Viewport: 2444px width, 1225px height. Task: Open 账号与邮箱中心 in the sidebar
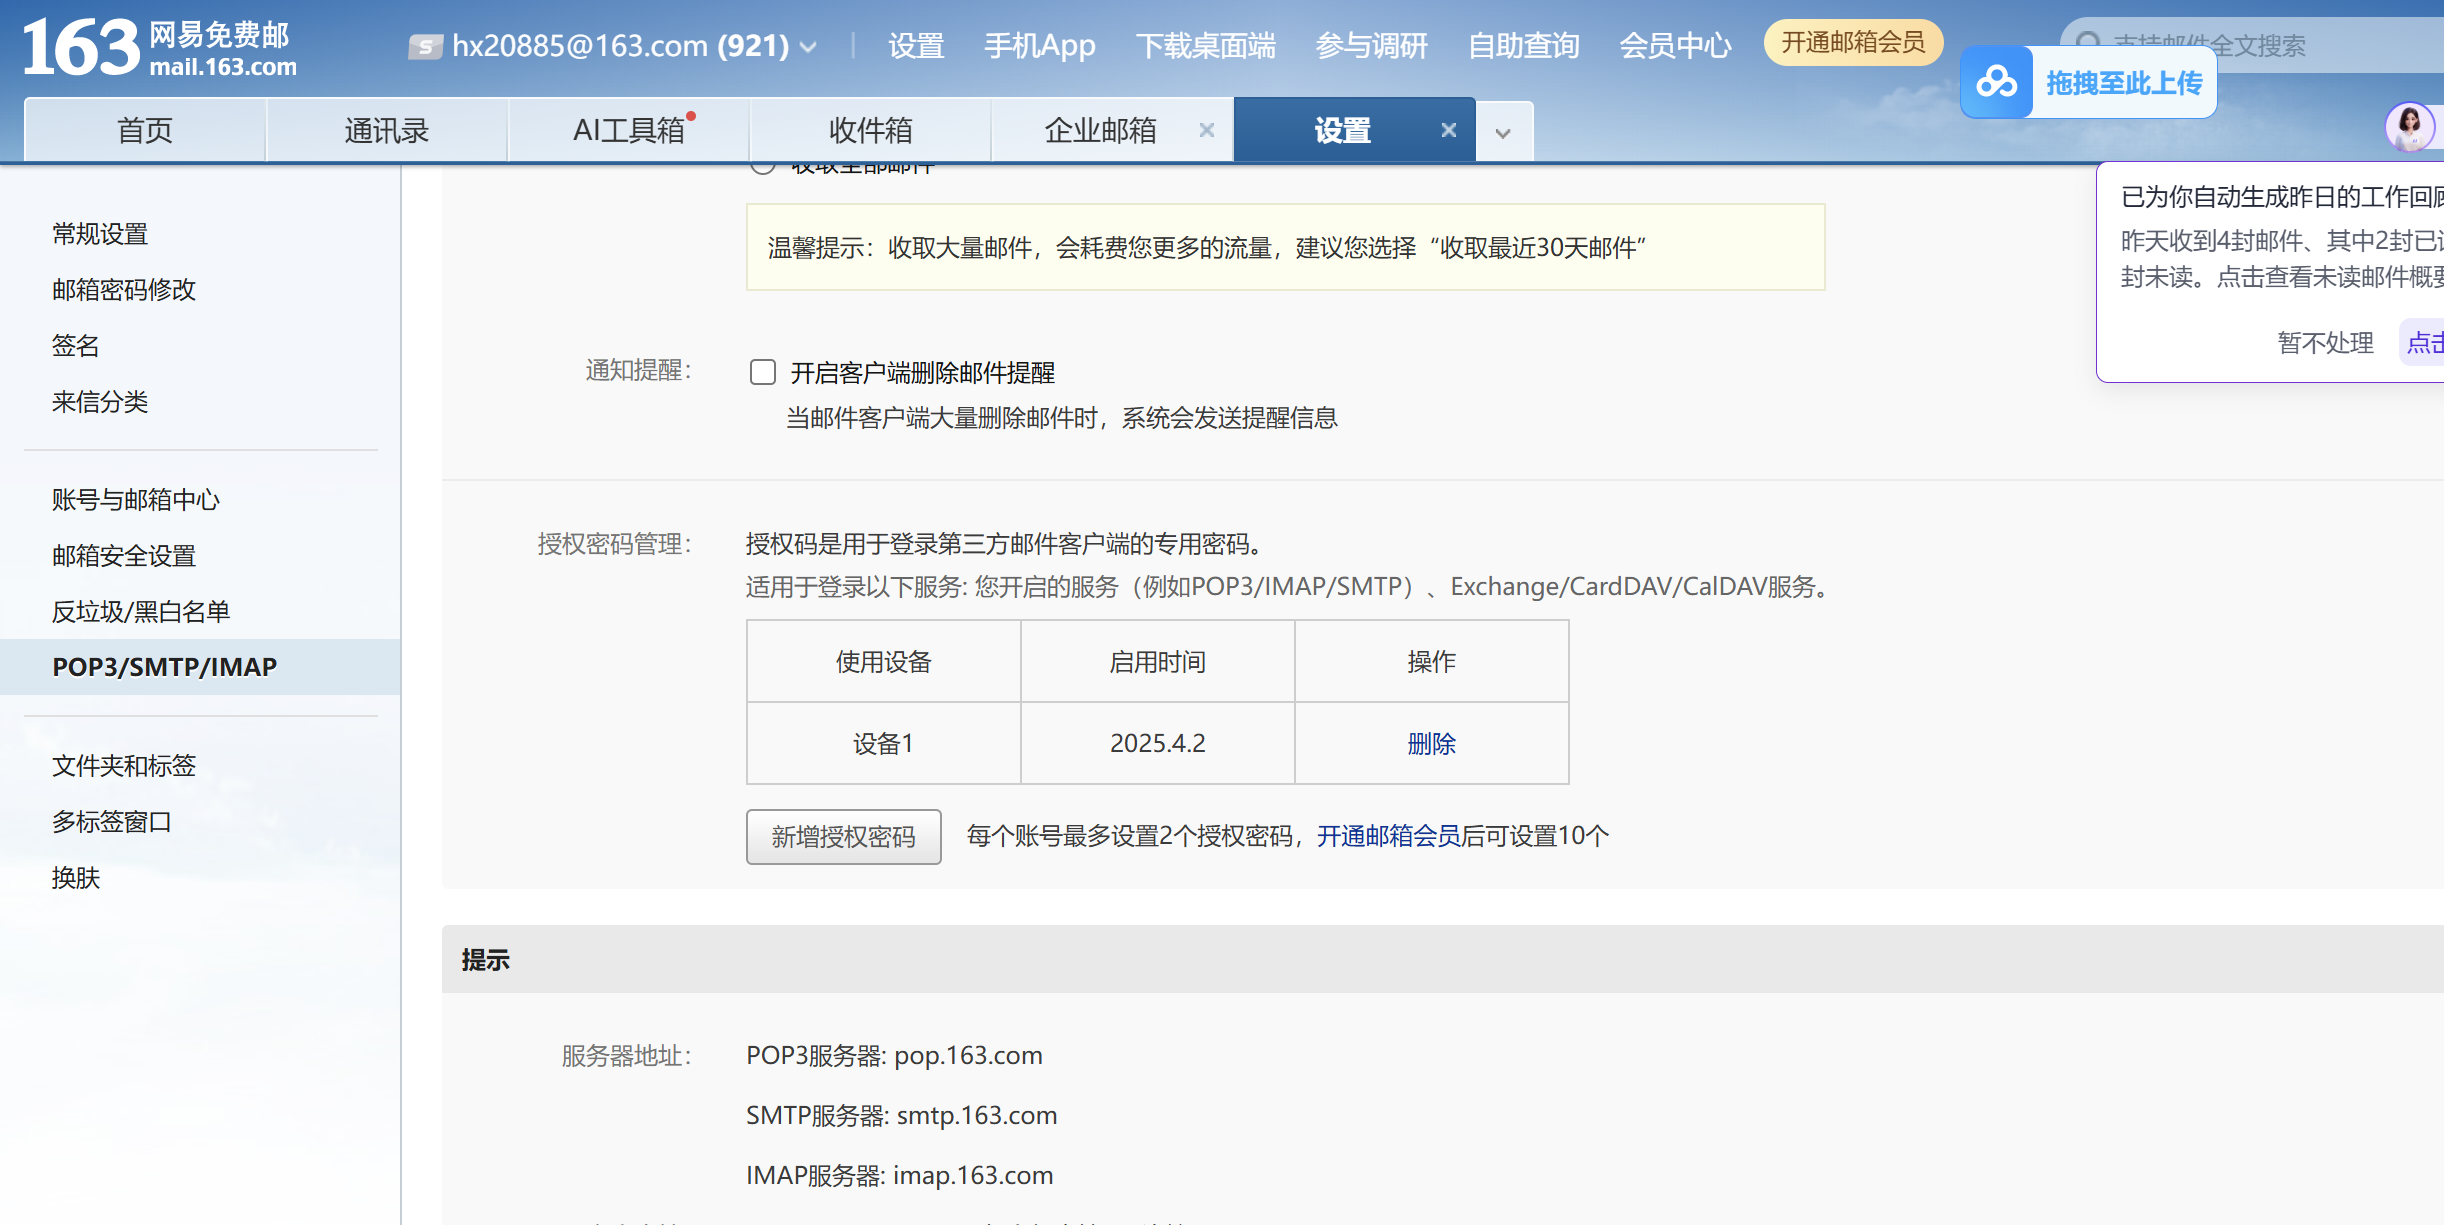[x=136, y=500]
